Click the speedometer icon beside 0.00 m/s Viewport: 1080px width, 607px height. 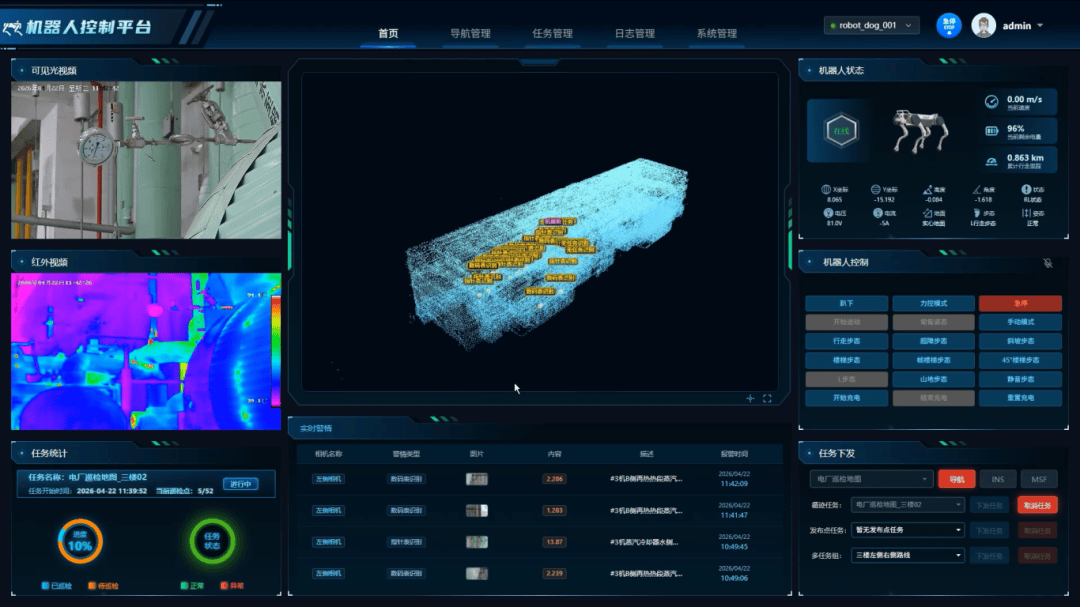point(991,102)
